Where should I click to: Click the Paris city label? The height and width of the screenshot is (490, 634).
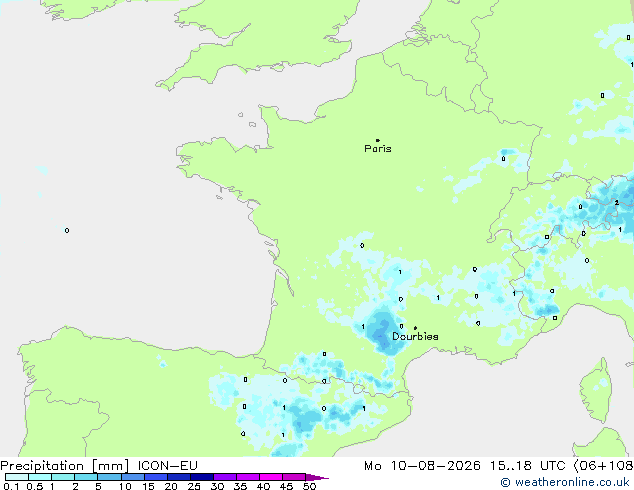pos(378,149)
